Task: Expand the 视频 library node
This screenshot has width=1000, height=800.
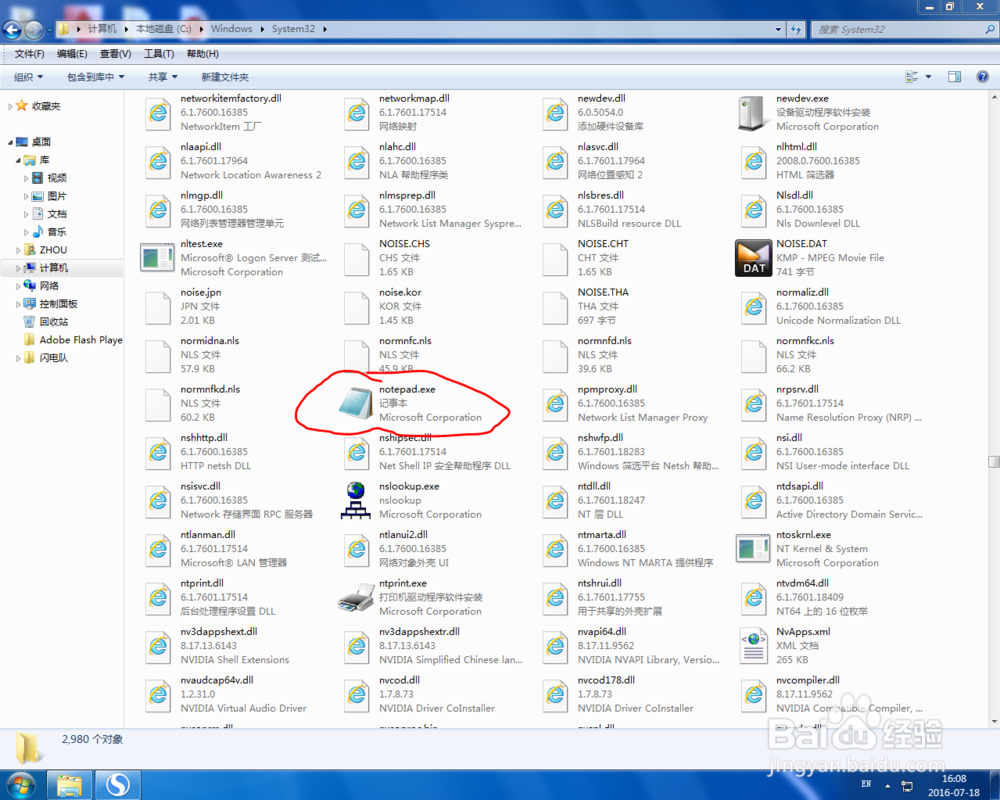Action: [26, 178]
